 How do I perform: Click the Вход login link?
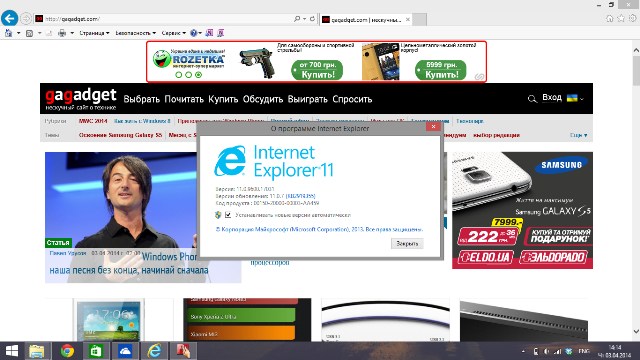(x=552, y=98)
